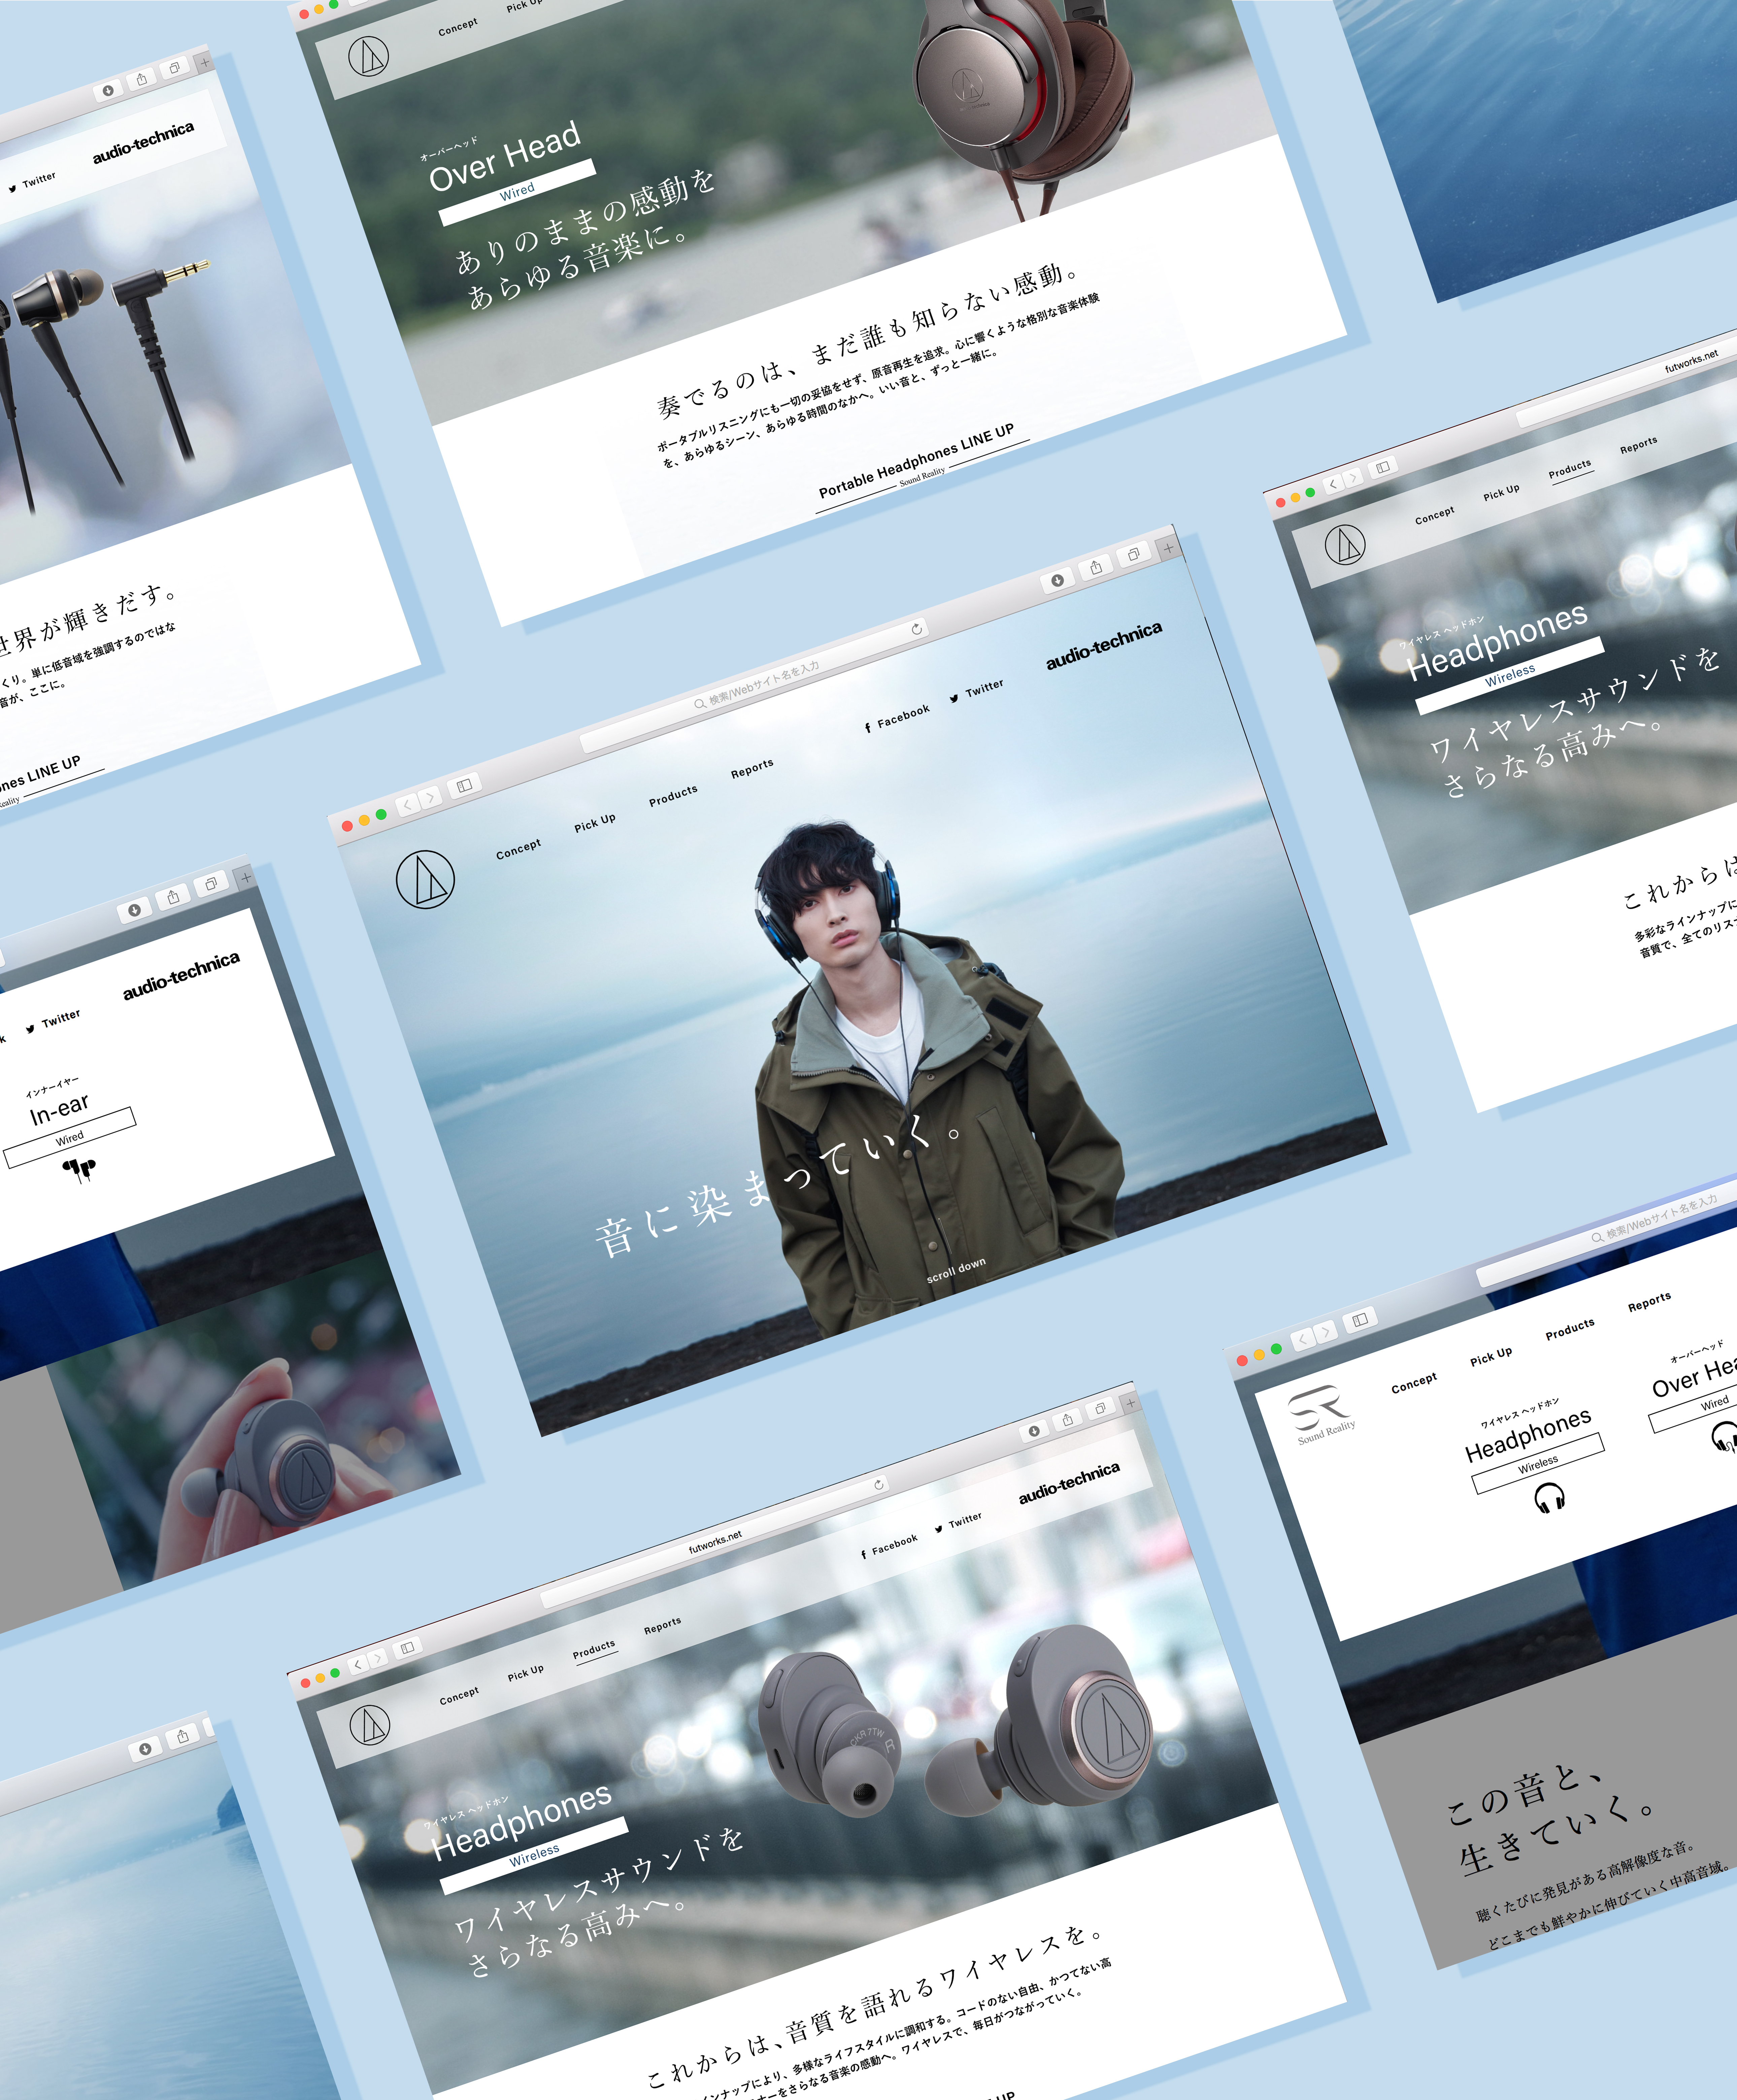This screenshot has height=2100, width=1737.
Task: Toggle sidebar icon in the gray earbuds window
Action: (407, 1647)
